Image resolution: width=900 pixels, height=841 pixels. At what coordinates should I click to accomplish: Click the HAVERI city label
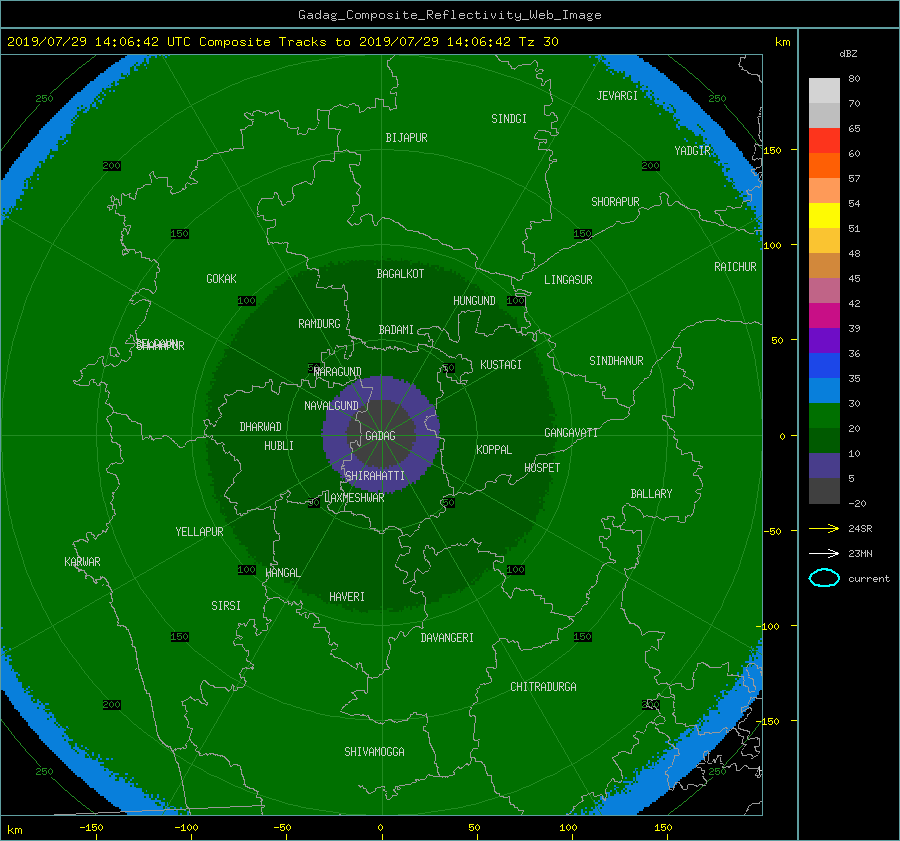coord(347,597)
